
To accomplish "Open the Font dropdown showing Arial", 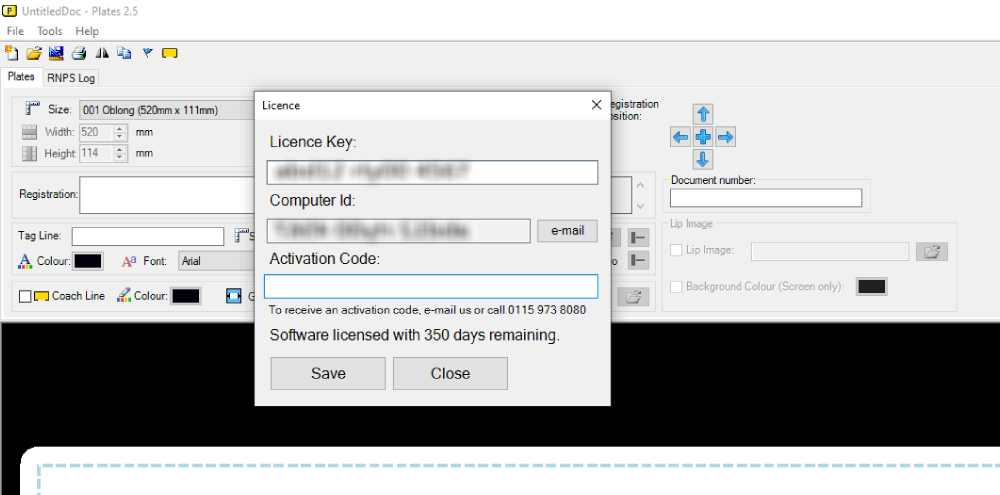I will pos(216,261).
